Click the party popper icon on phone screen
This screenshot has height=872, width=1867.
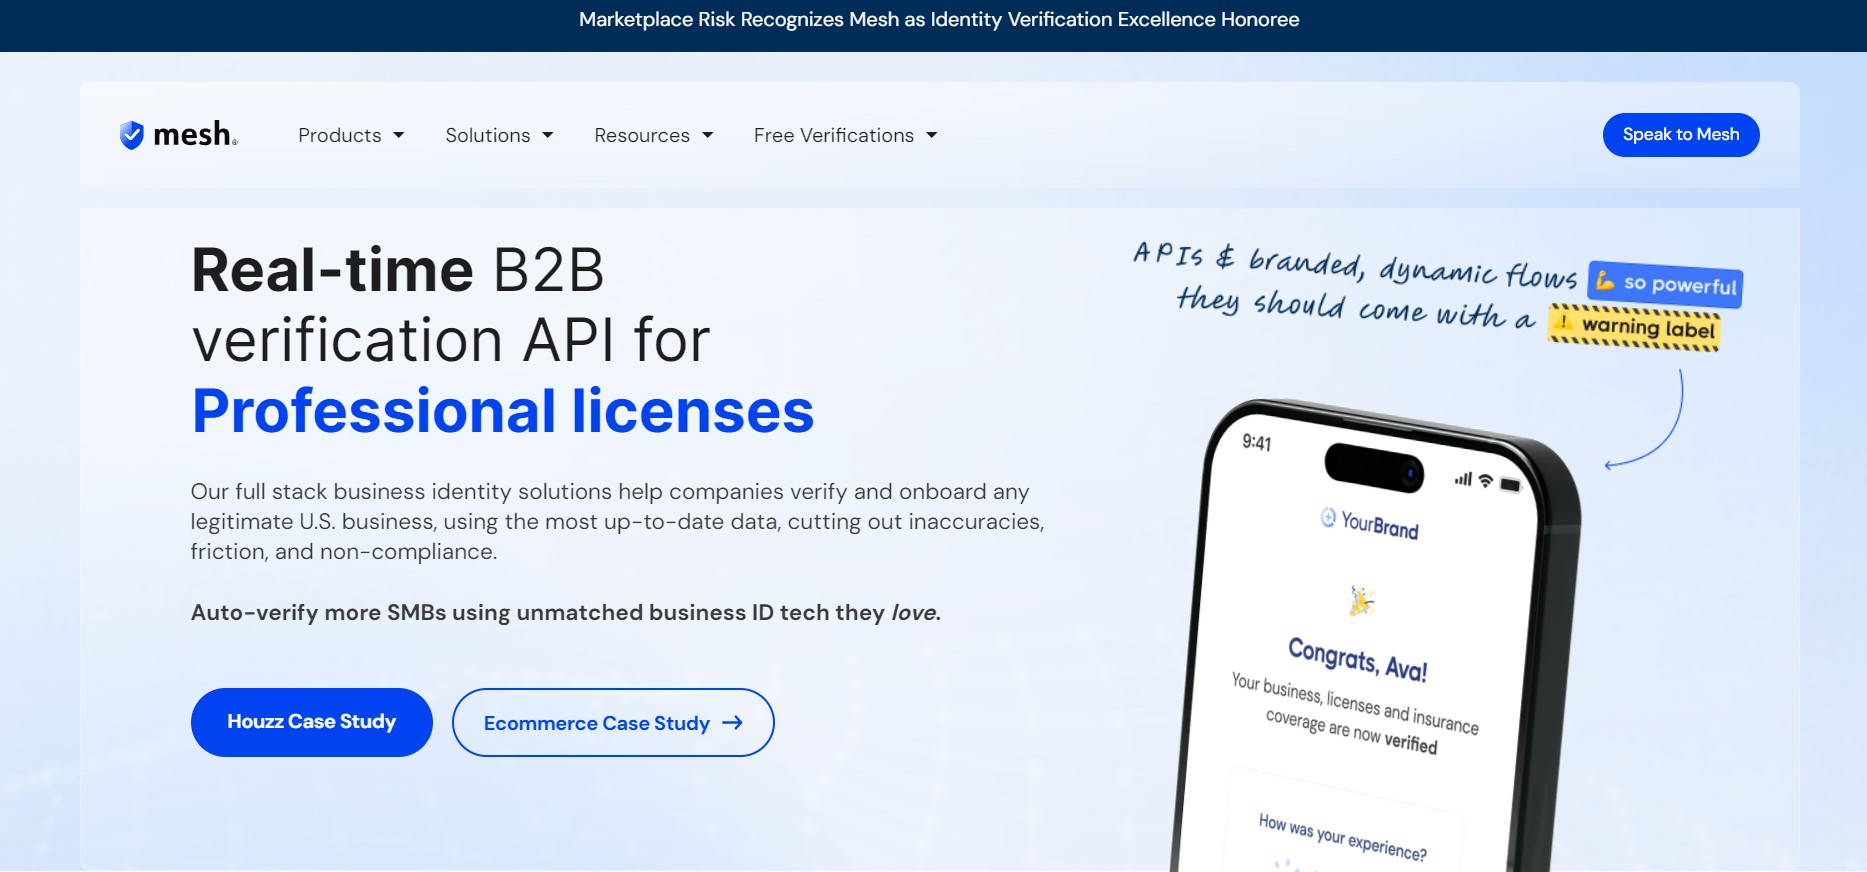click(1361, 600)
